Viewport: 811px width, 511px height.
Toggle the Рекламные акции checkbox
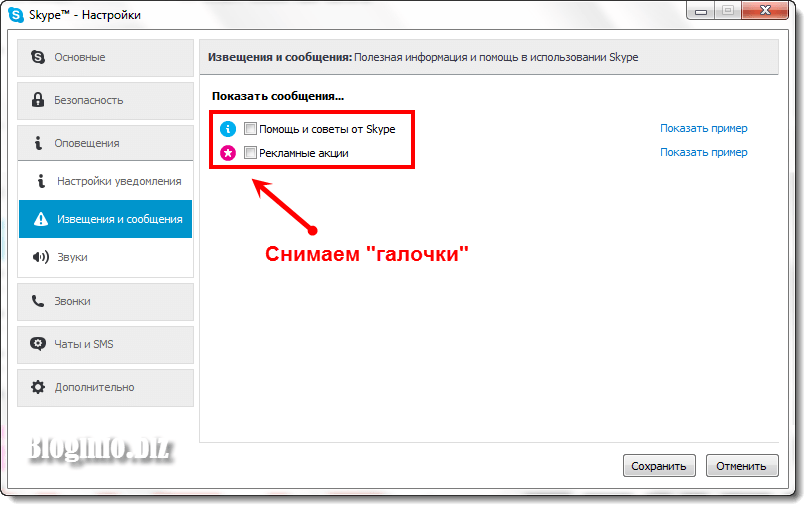tap(250, 153)
